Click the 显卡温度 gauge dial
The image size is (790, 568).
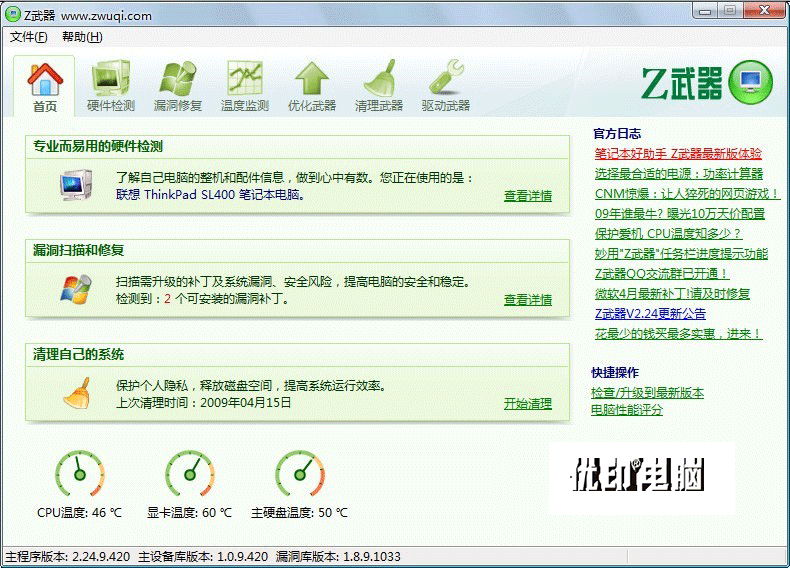[190, 474]
